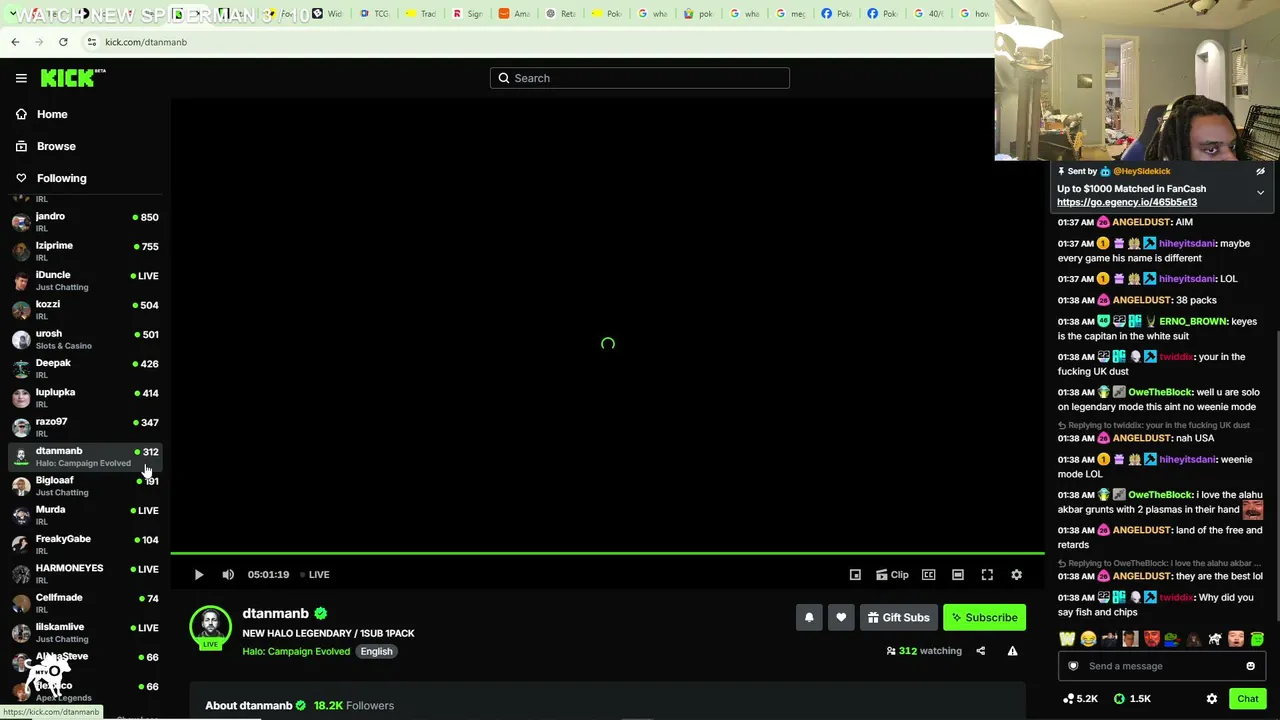Hide the pinned HeySidekick message

(1260, 171)
